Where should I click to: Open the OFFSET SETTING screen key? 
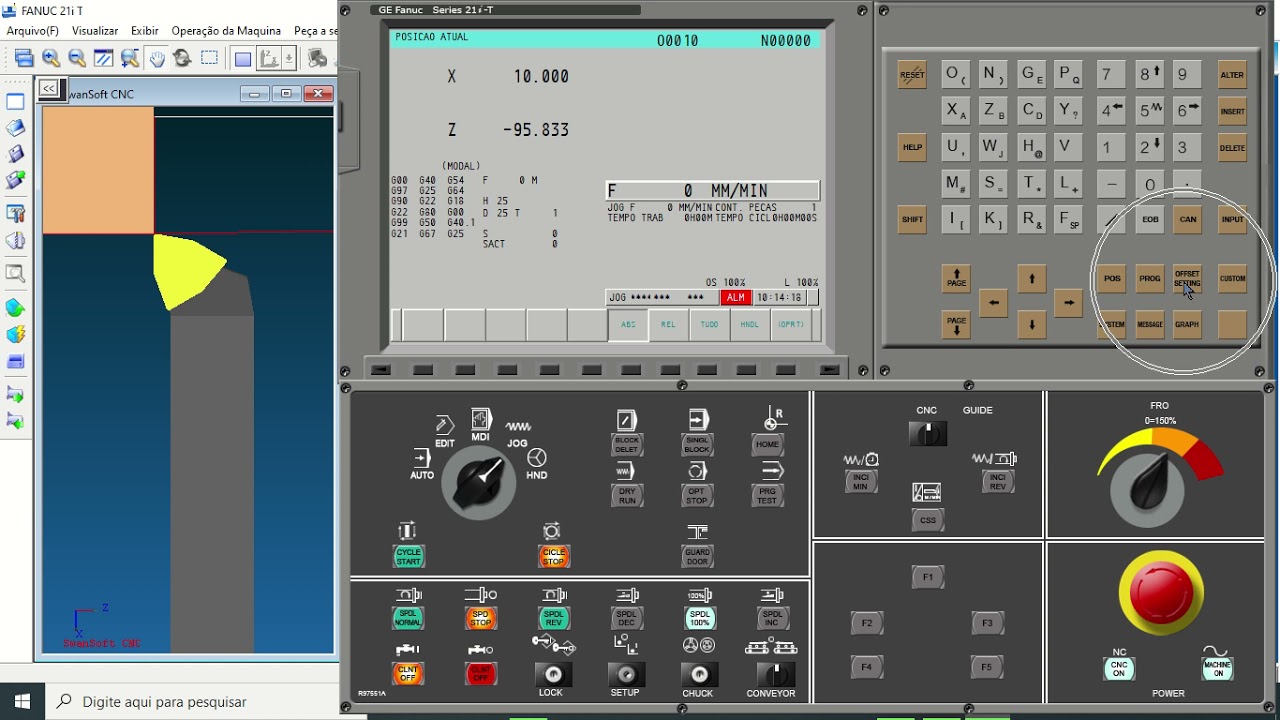1187,279
